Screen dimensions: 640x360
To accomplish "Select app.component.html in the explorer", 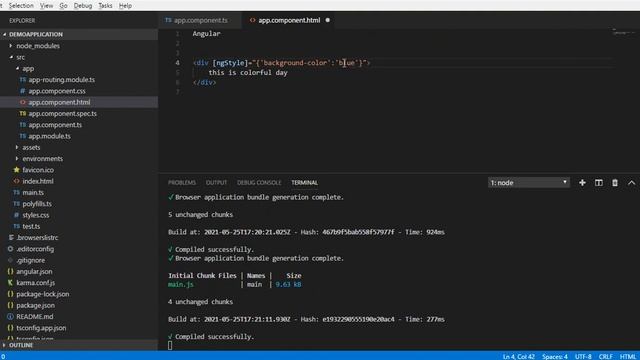I will point(79,102).
